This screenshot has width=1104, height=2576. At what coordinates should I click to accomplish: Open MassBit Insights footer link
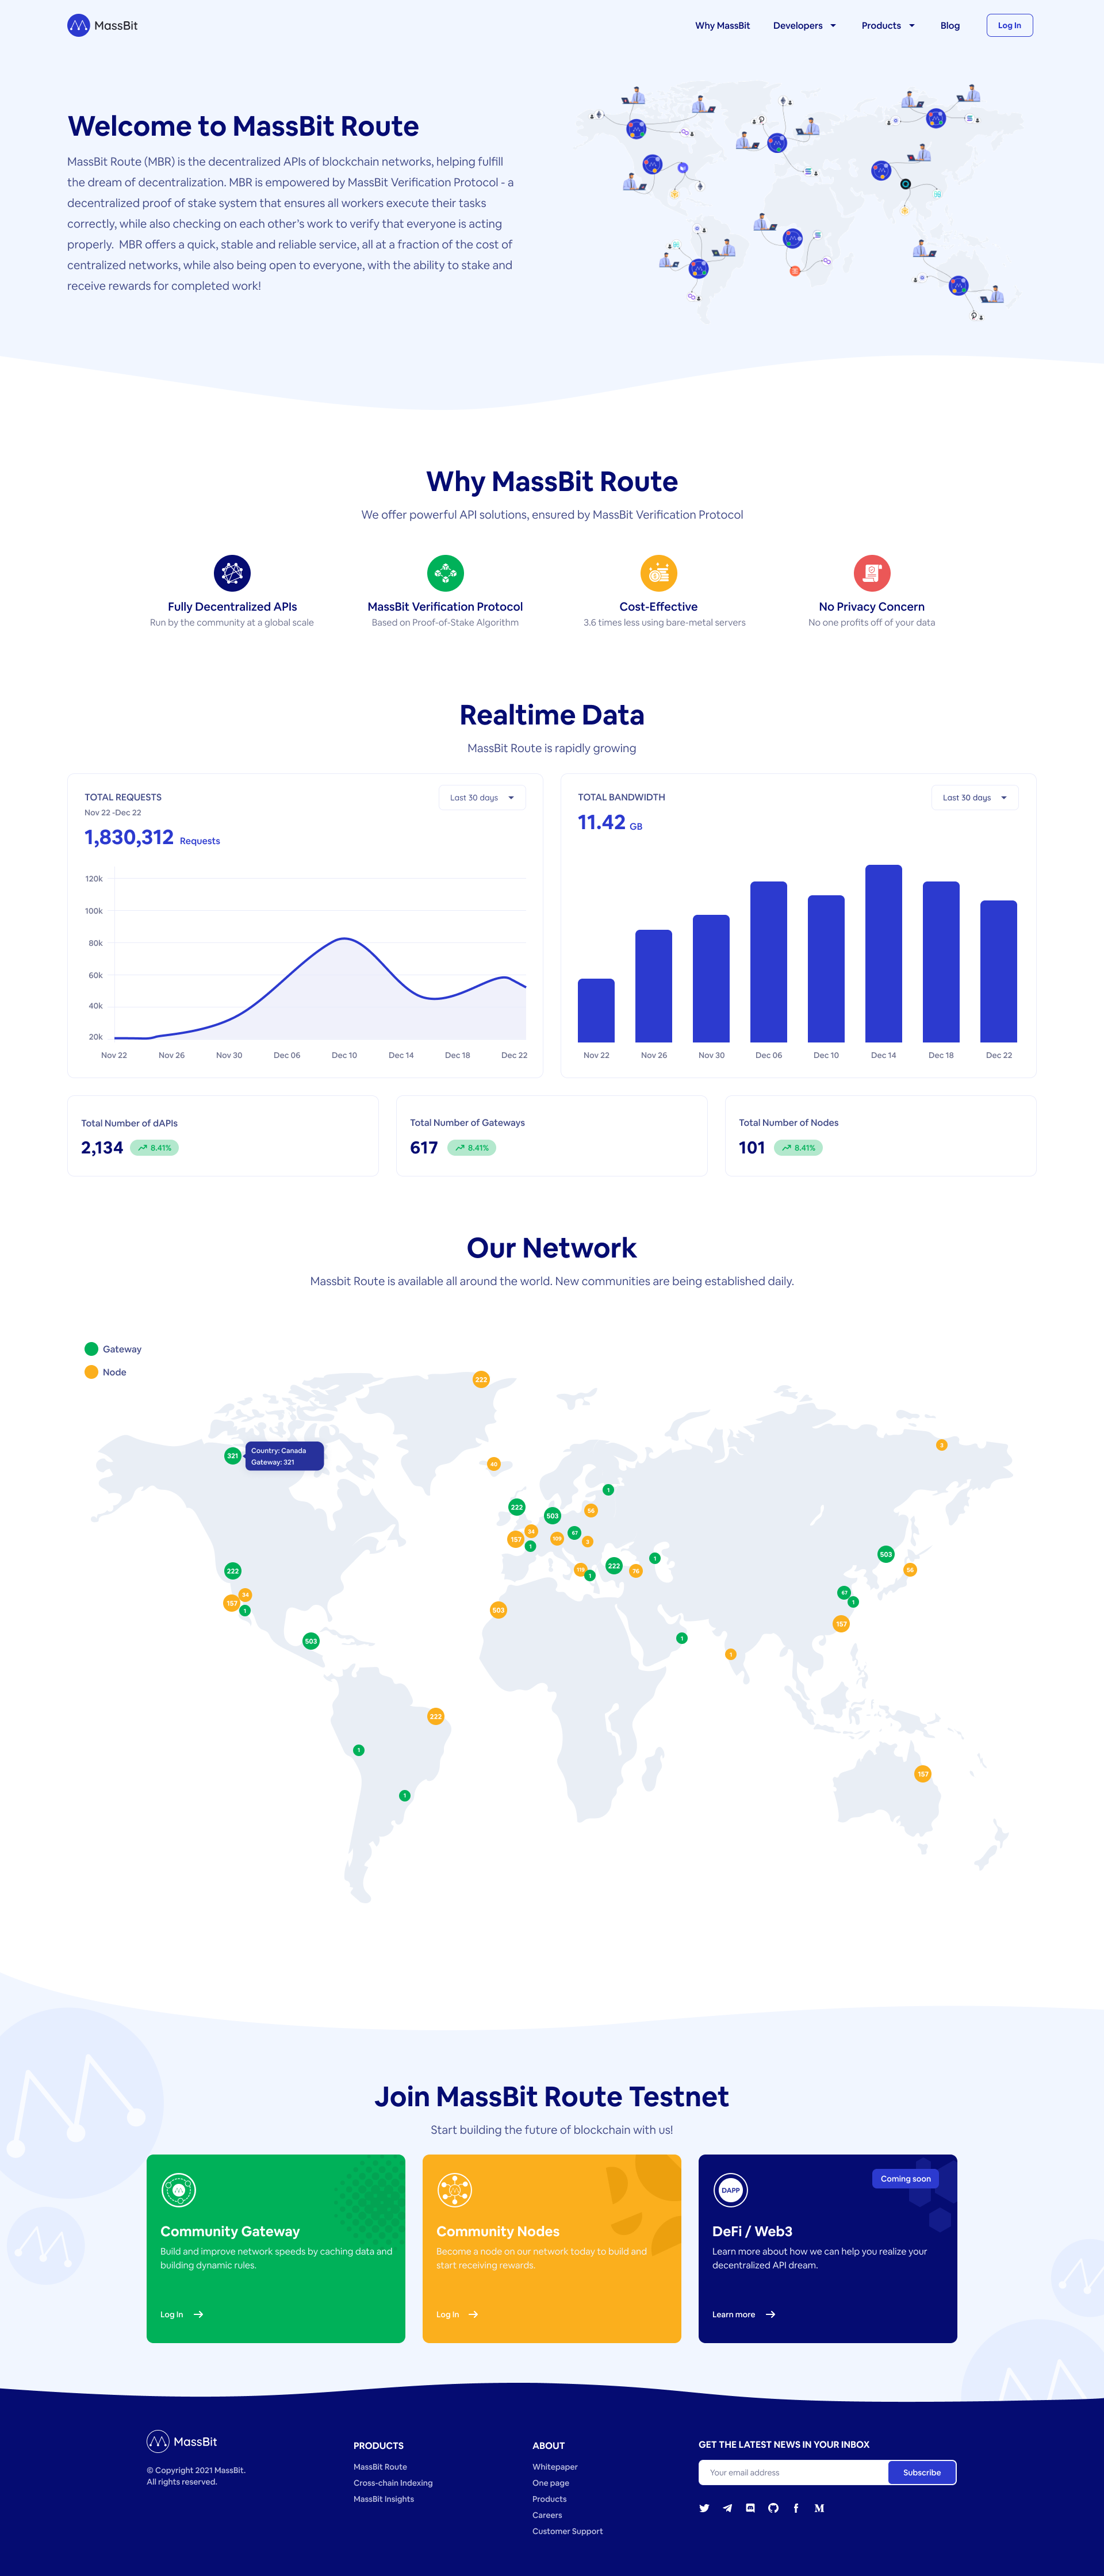pyautogui.click(x=383, y=2499)
